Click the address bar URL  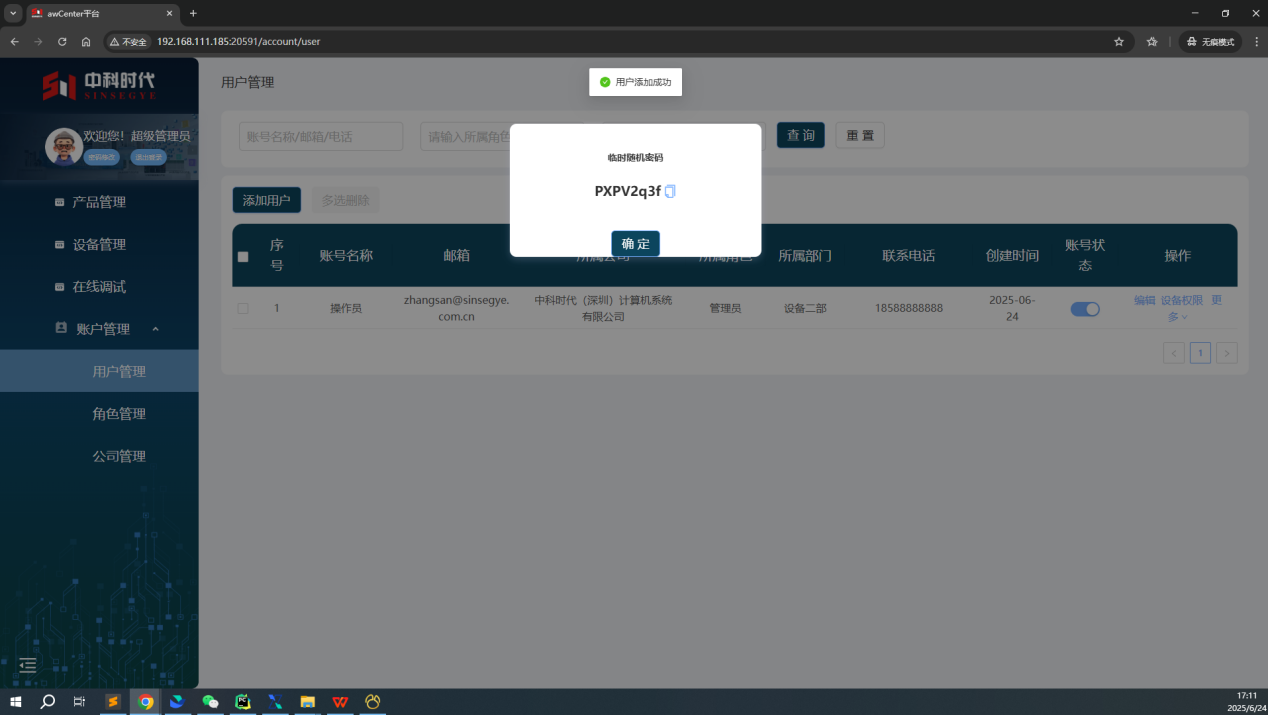pos(238,42)
